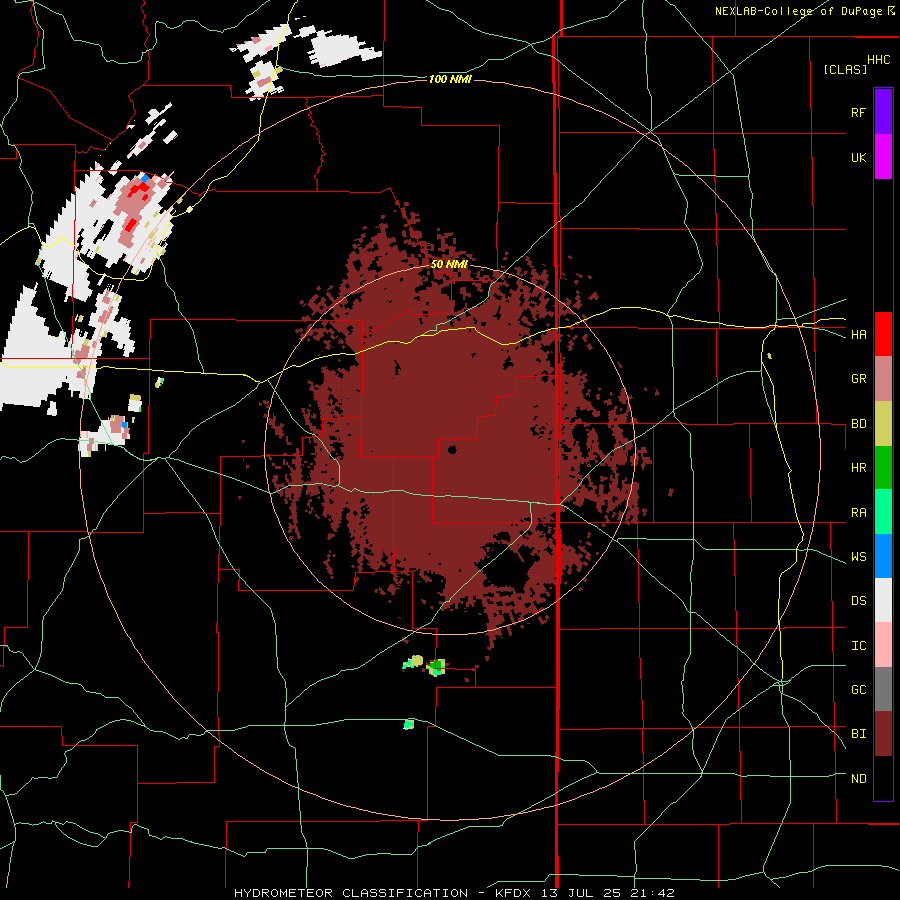
Task: Click the 'RA' legend label
Action: (858, 513)
